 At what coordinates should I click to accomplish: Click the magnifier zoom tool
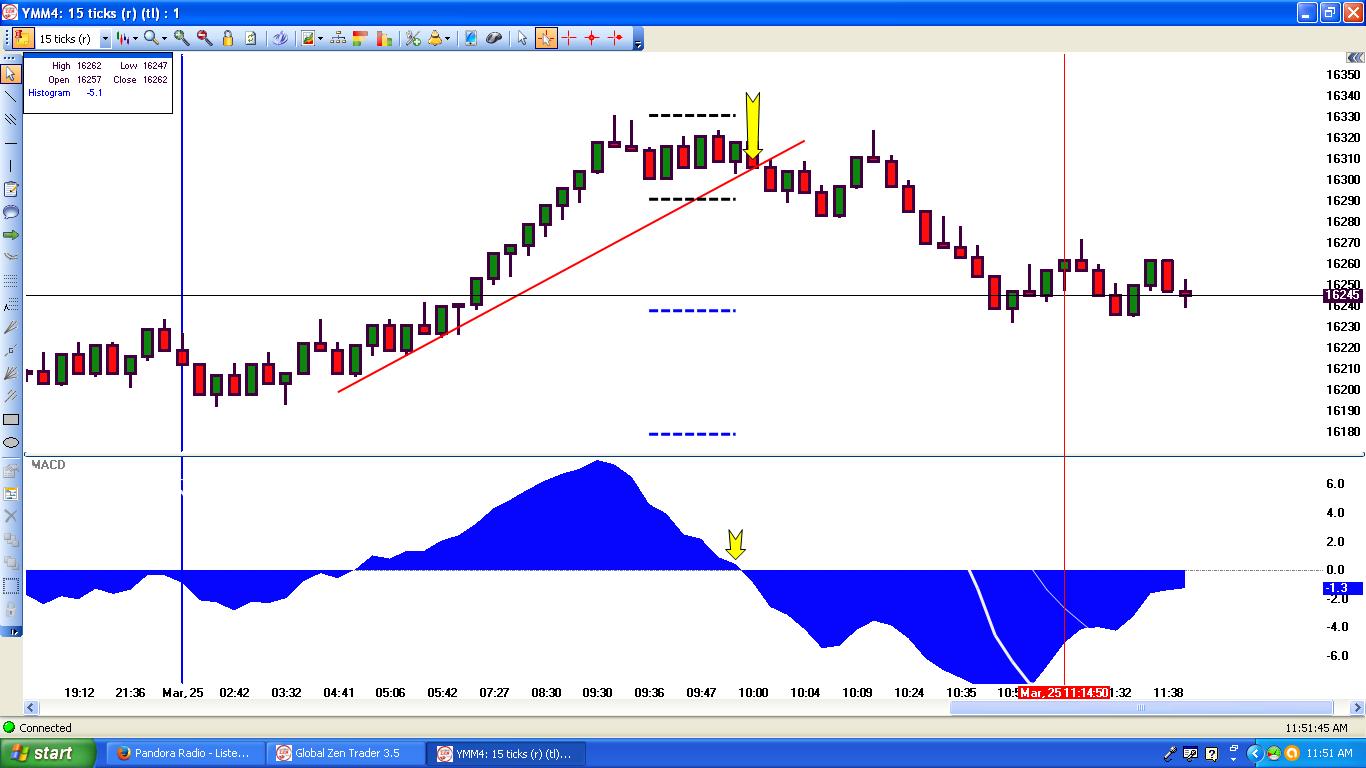coord(150,39)
